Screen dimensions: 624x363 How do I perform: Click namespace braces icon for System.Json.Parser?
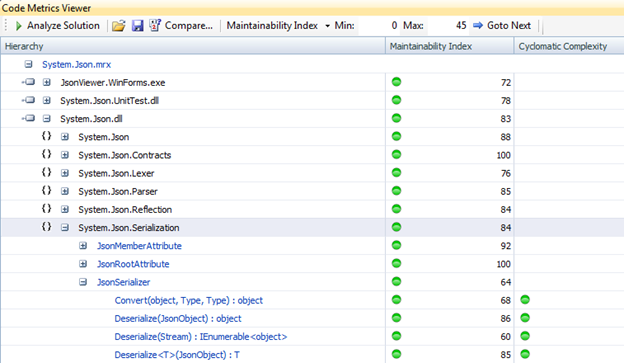tap(47, 191)
